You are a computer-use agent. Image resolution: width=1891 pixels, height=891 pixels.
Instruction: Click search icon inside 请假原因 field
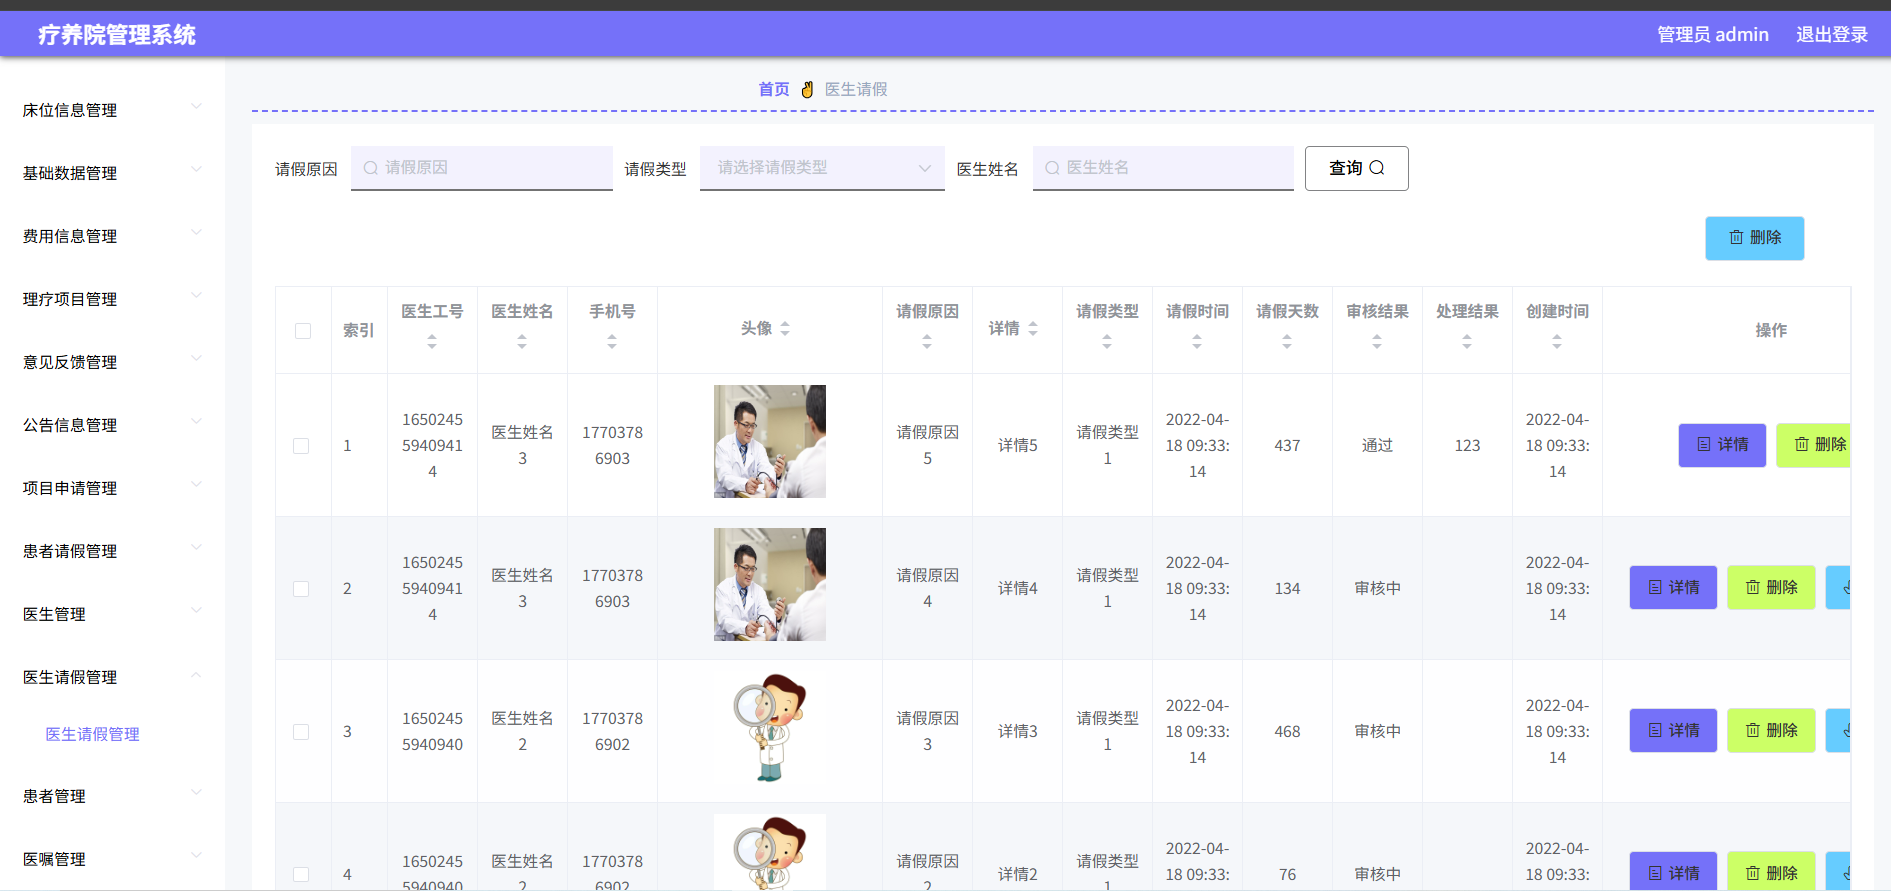pyautogui.click(x=371, y=168)
